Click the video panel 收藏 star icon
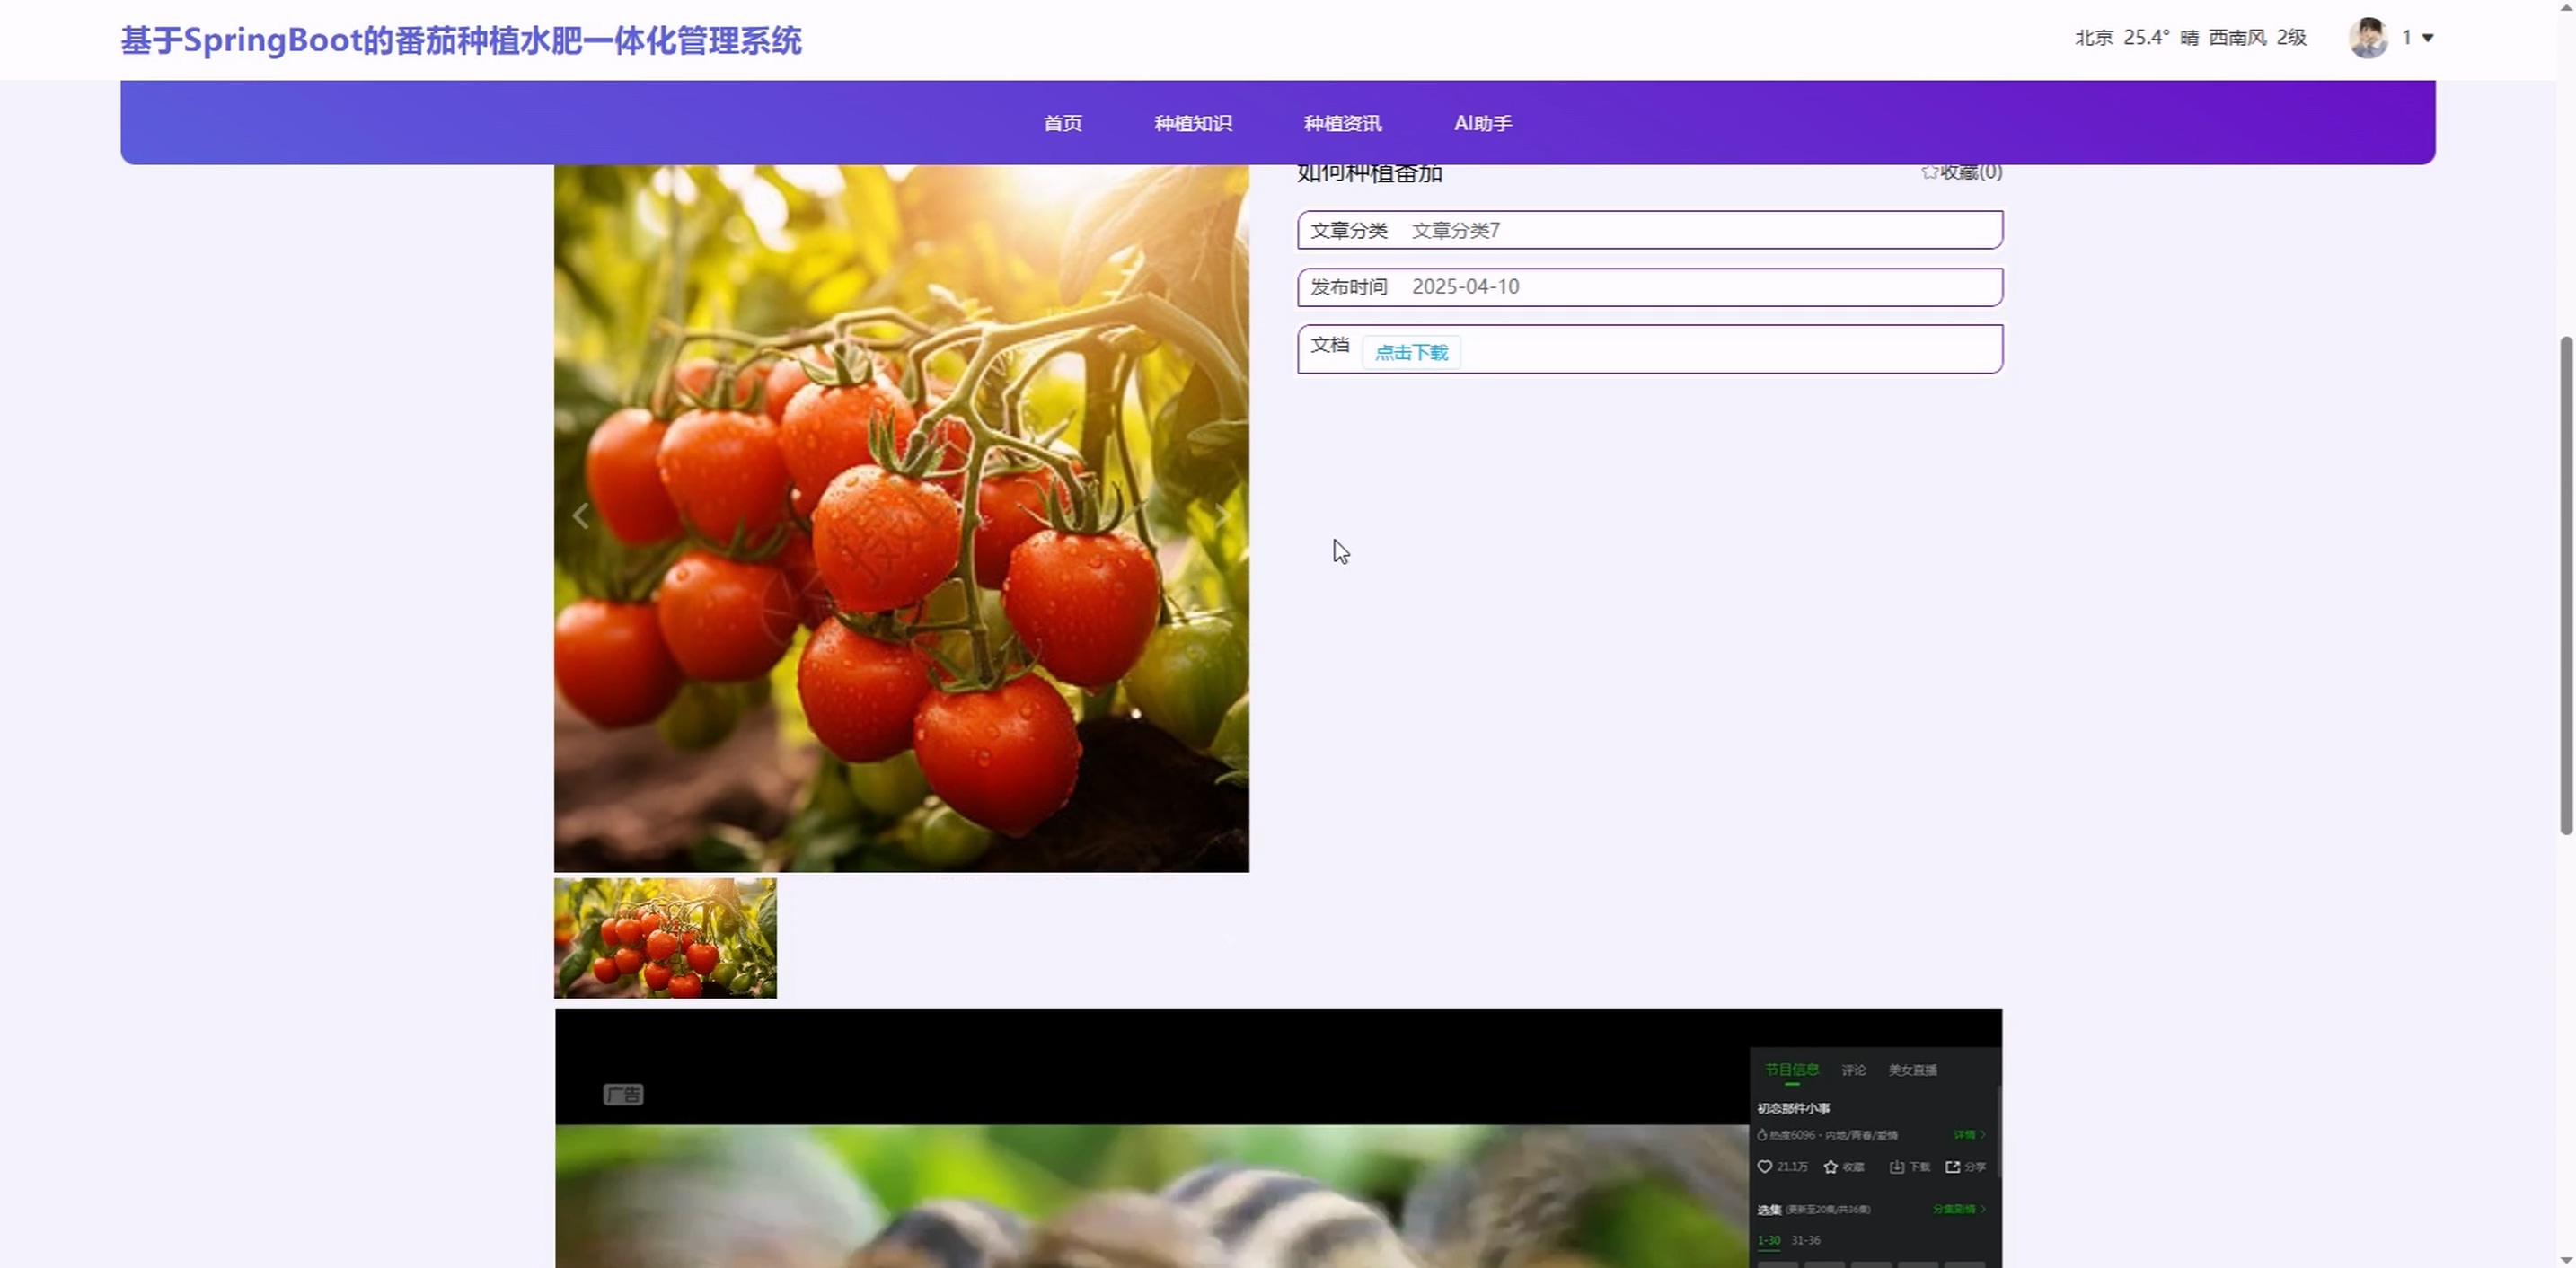Viewport: 2576px width, 1268px height. 1831,1166
